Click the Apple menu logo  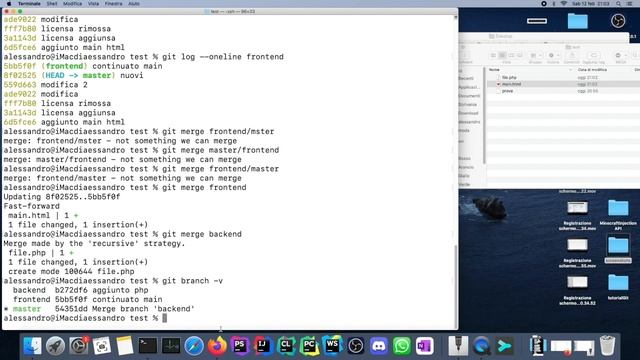(9, 4)
